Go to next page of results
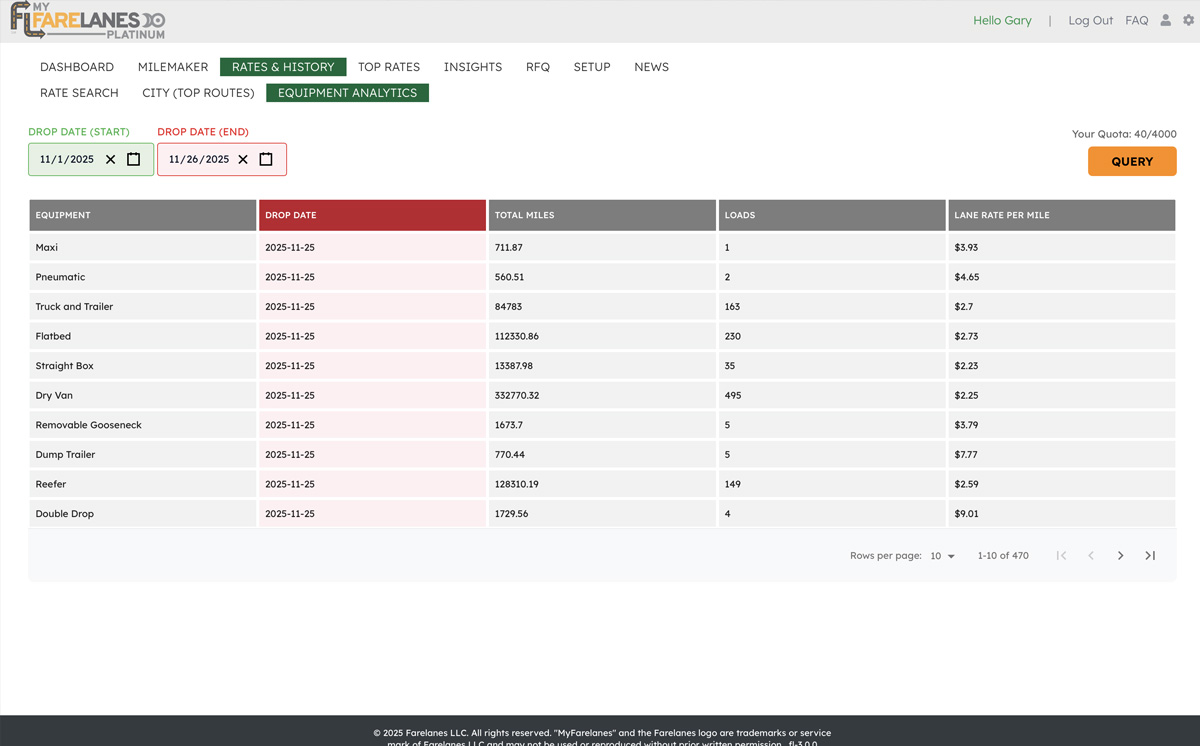Image resolution: width=1200 pixels, height=746 pixels. coord(1120,556)
